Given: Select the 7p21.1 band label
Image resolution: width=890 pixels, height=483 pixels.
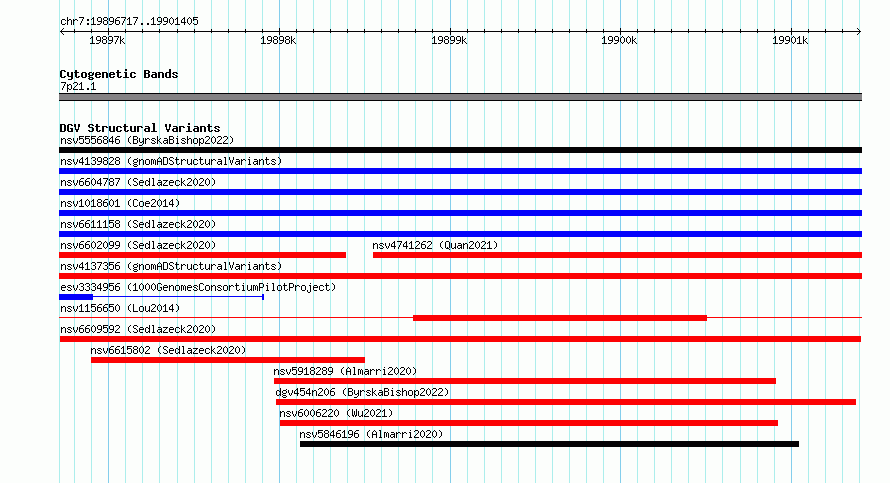Looking at the screenshot, I should 78,86.
